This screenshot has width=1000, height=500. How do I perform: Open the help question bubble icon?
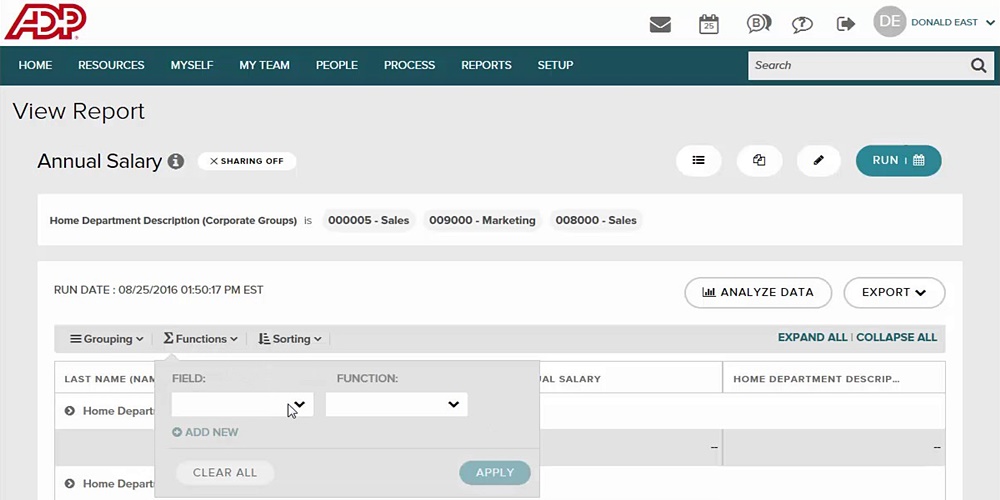click(x=802, y=24)
